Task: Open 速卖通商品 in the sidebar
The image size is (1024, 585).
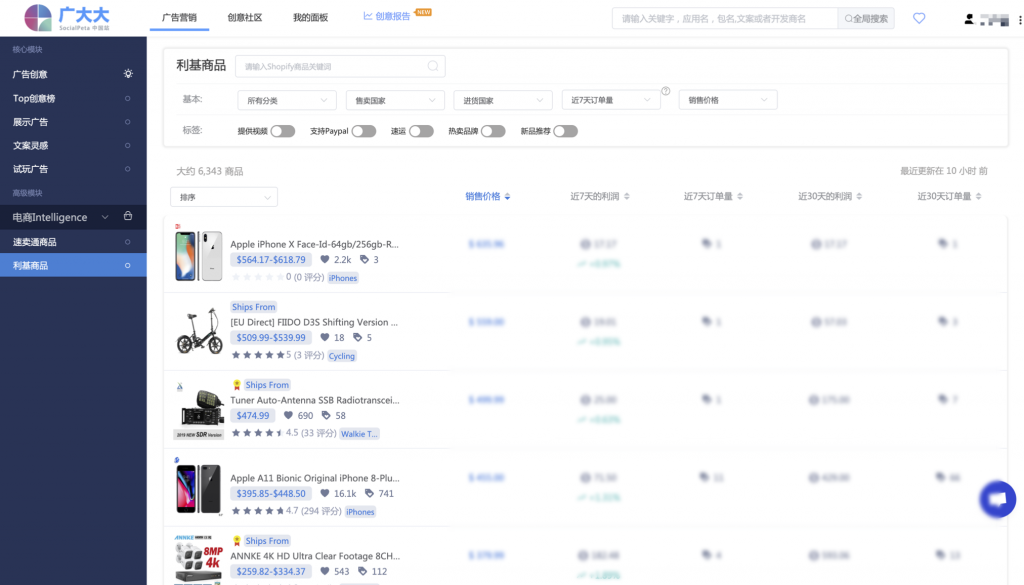Action: 73,242
